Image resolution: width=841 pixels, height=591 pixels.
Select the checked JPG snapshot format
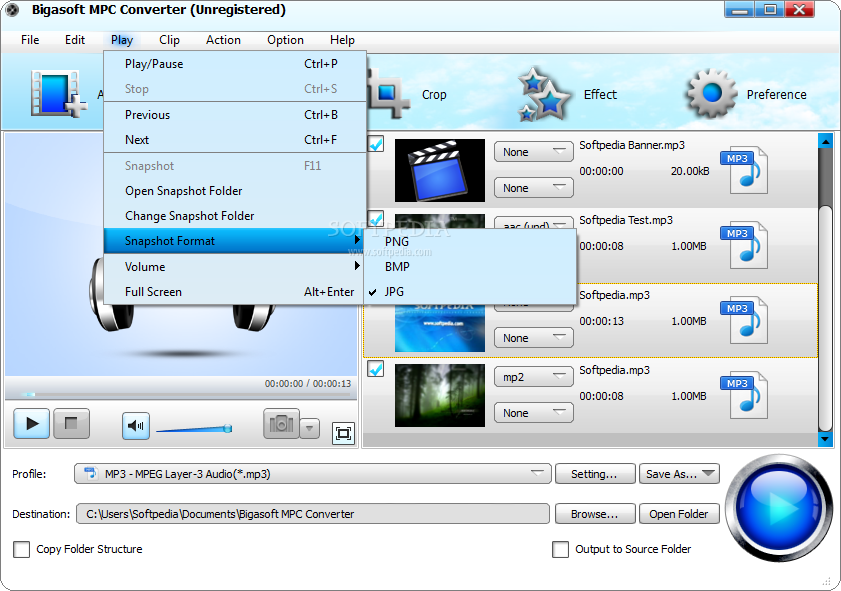(470, 292)
